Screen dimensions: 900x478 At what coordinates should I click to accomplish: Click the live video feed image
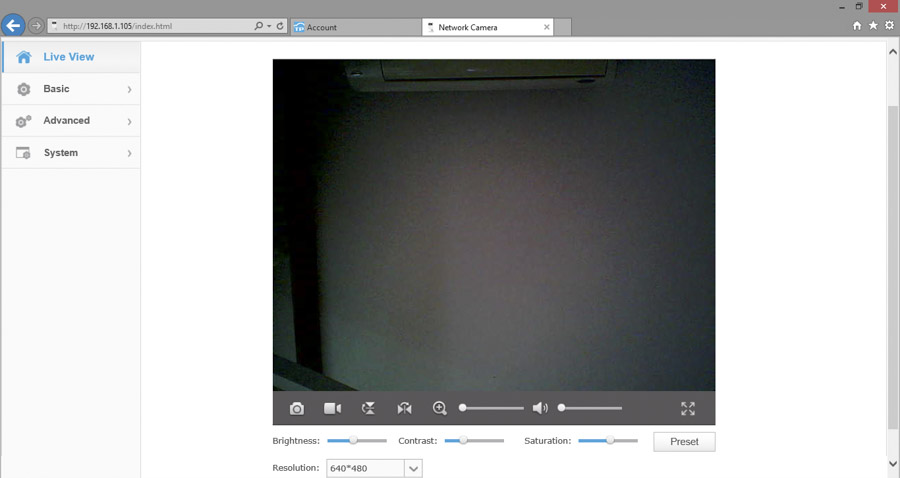click(494, 225)
